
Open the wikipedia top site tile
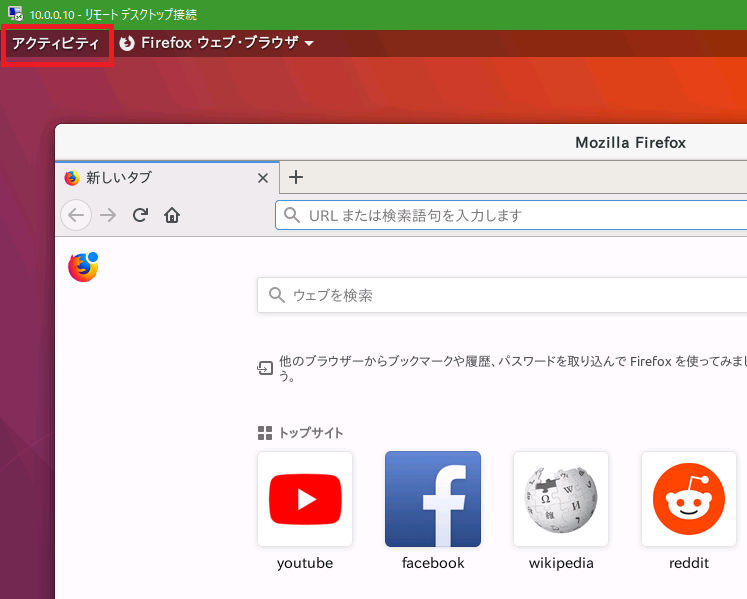click(x=561, y=499)
